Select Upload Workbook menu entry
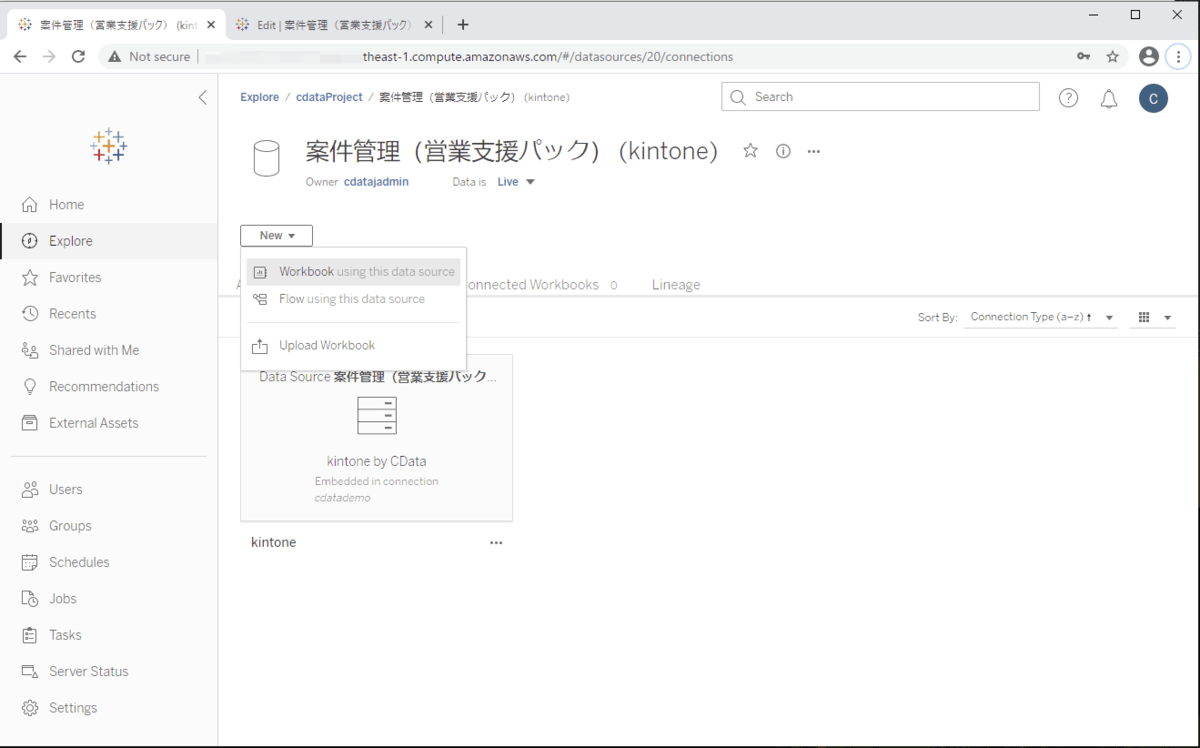The image size is (1200, 748). 353,346
